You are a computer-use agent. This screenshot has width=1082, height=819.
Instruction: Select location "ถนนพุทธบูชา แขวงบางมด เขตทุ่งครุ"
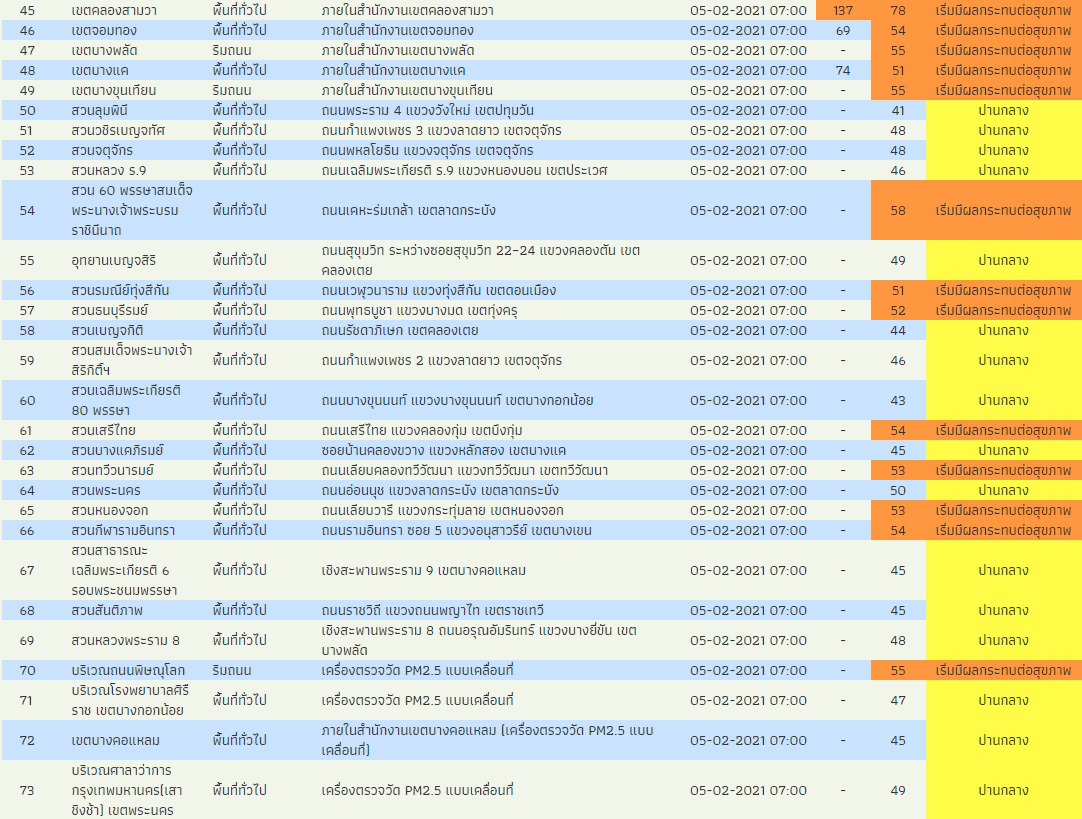[x=420, y=310]
